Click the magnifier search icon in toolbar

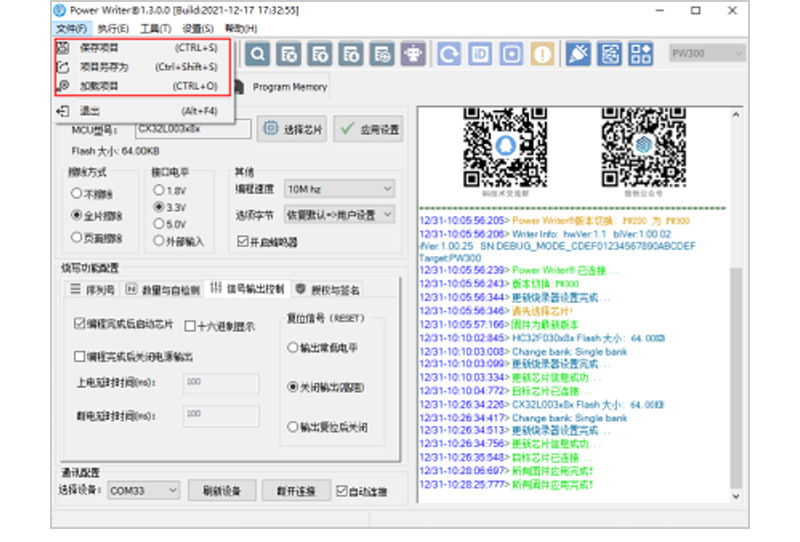pyautogui.click(x=258, y=54)
